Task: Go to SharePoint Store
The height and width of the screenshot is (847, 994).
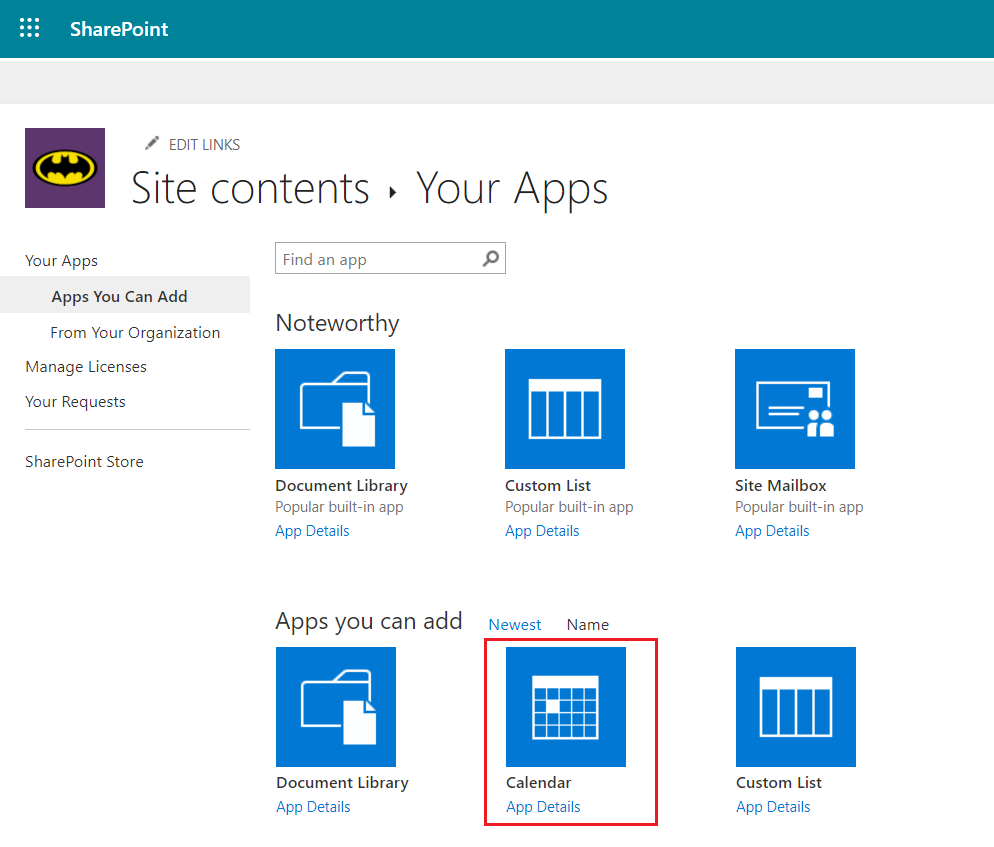Action: (84, 462)
